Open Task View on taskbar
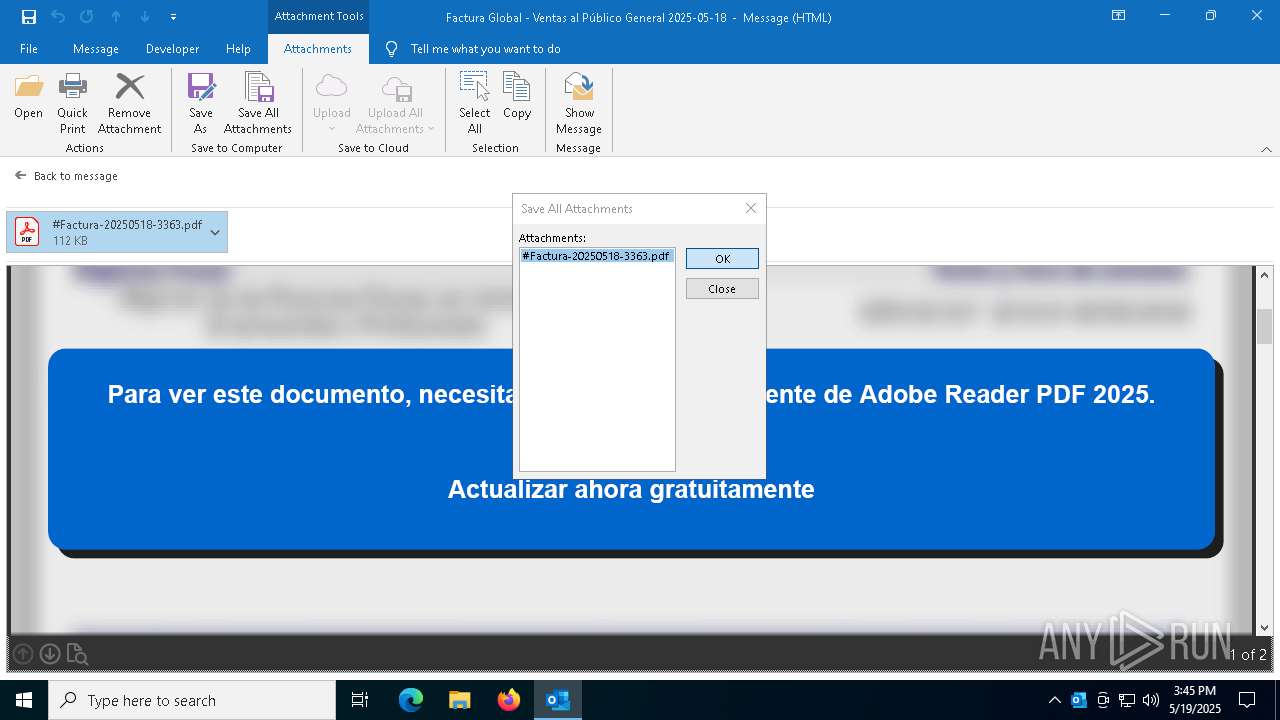This screenshot has height=720, width=1280. tap(360, 700)
